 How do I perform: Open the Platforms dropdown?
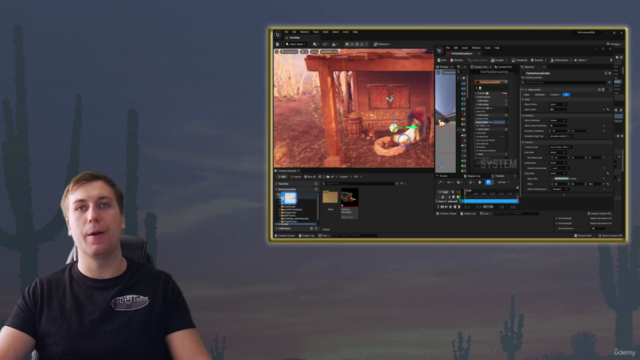point(382,44)
